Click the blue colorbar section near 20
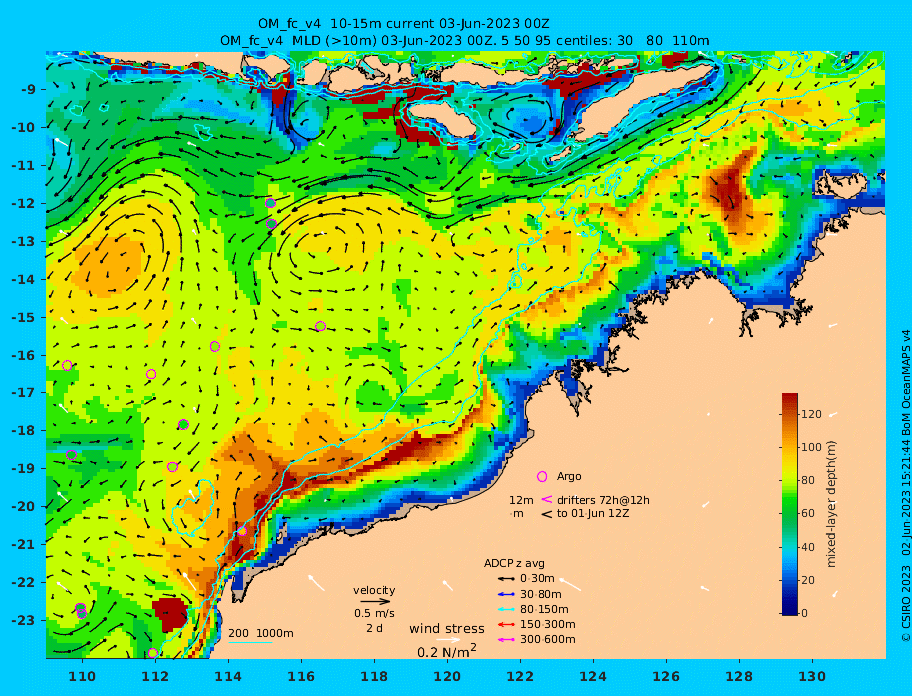Image resolution: width=912 pixels, height=696 pixels. 790,580
